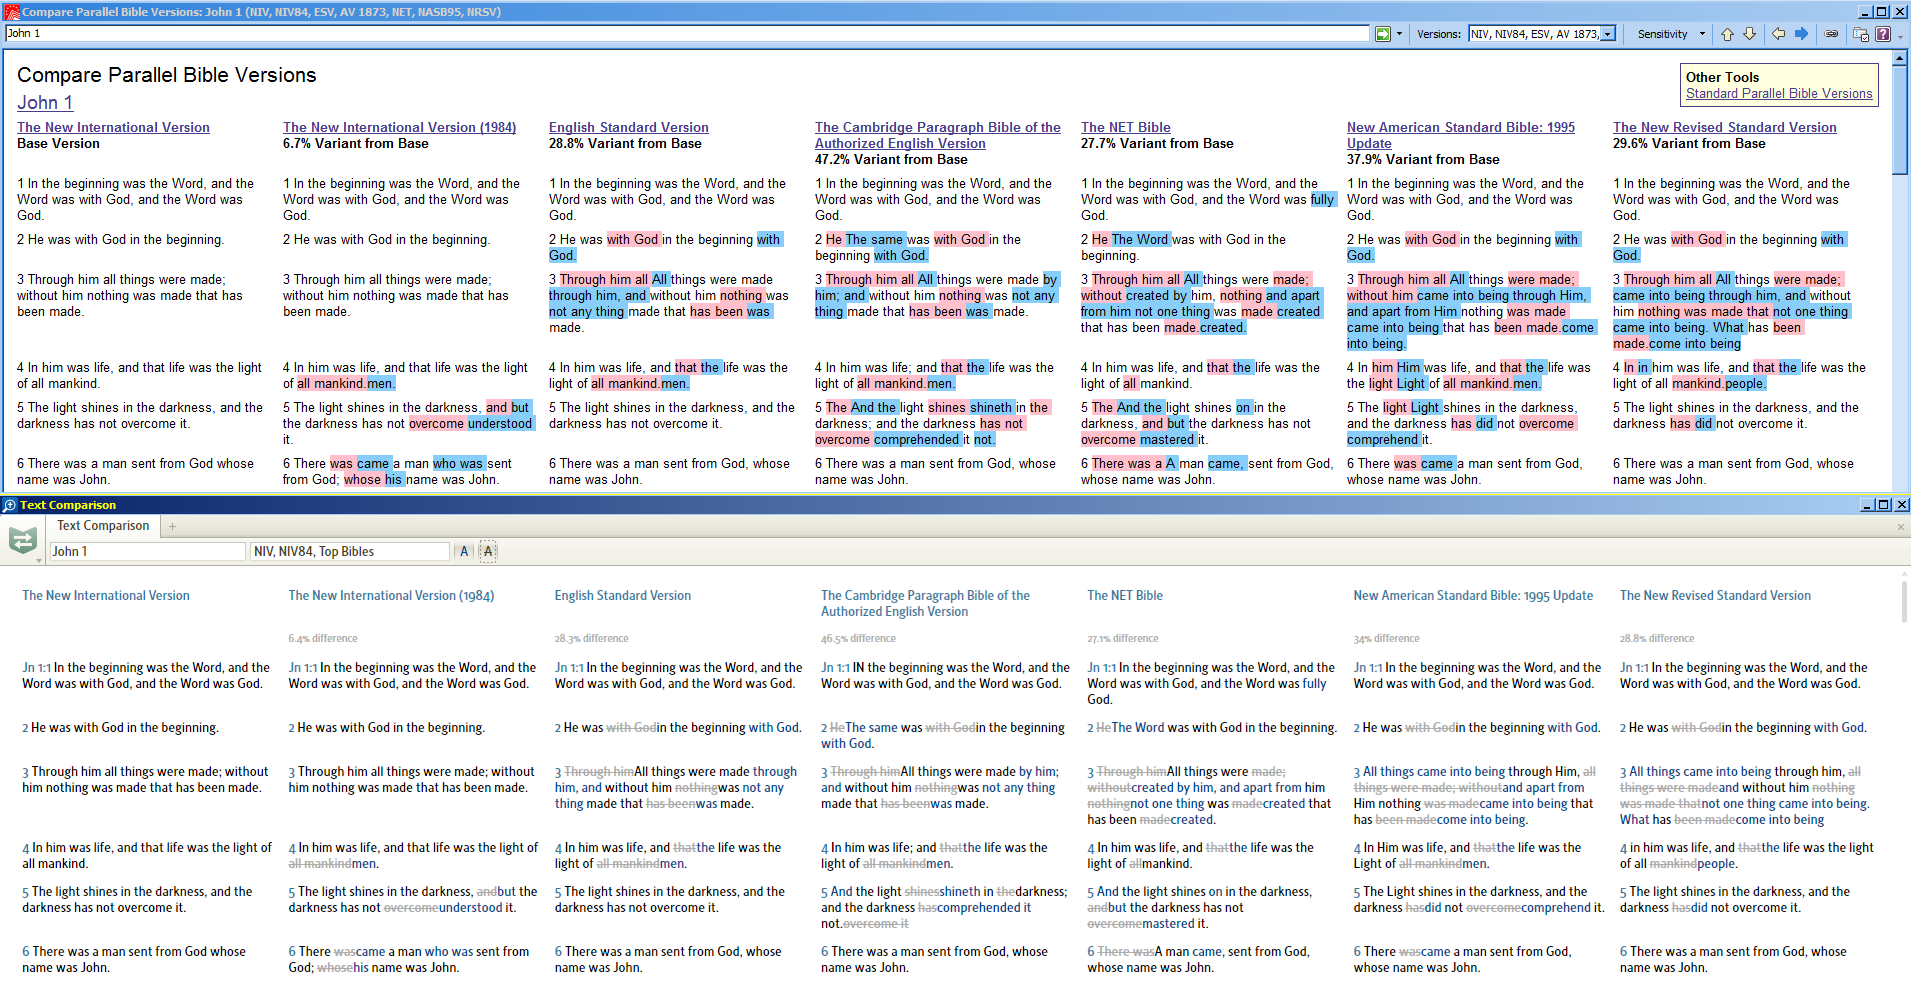Image resolution: width=1911 pixels, height=990 pixels.
Task: Close the Text Comparison tab with x
Action: [1901, 527]
